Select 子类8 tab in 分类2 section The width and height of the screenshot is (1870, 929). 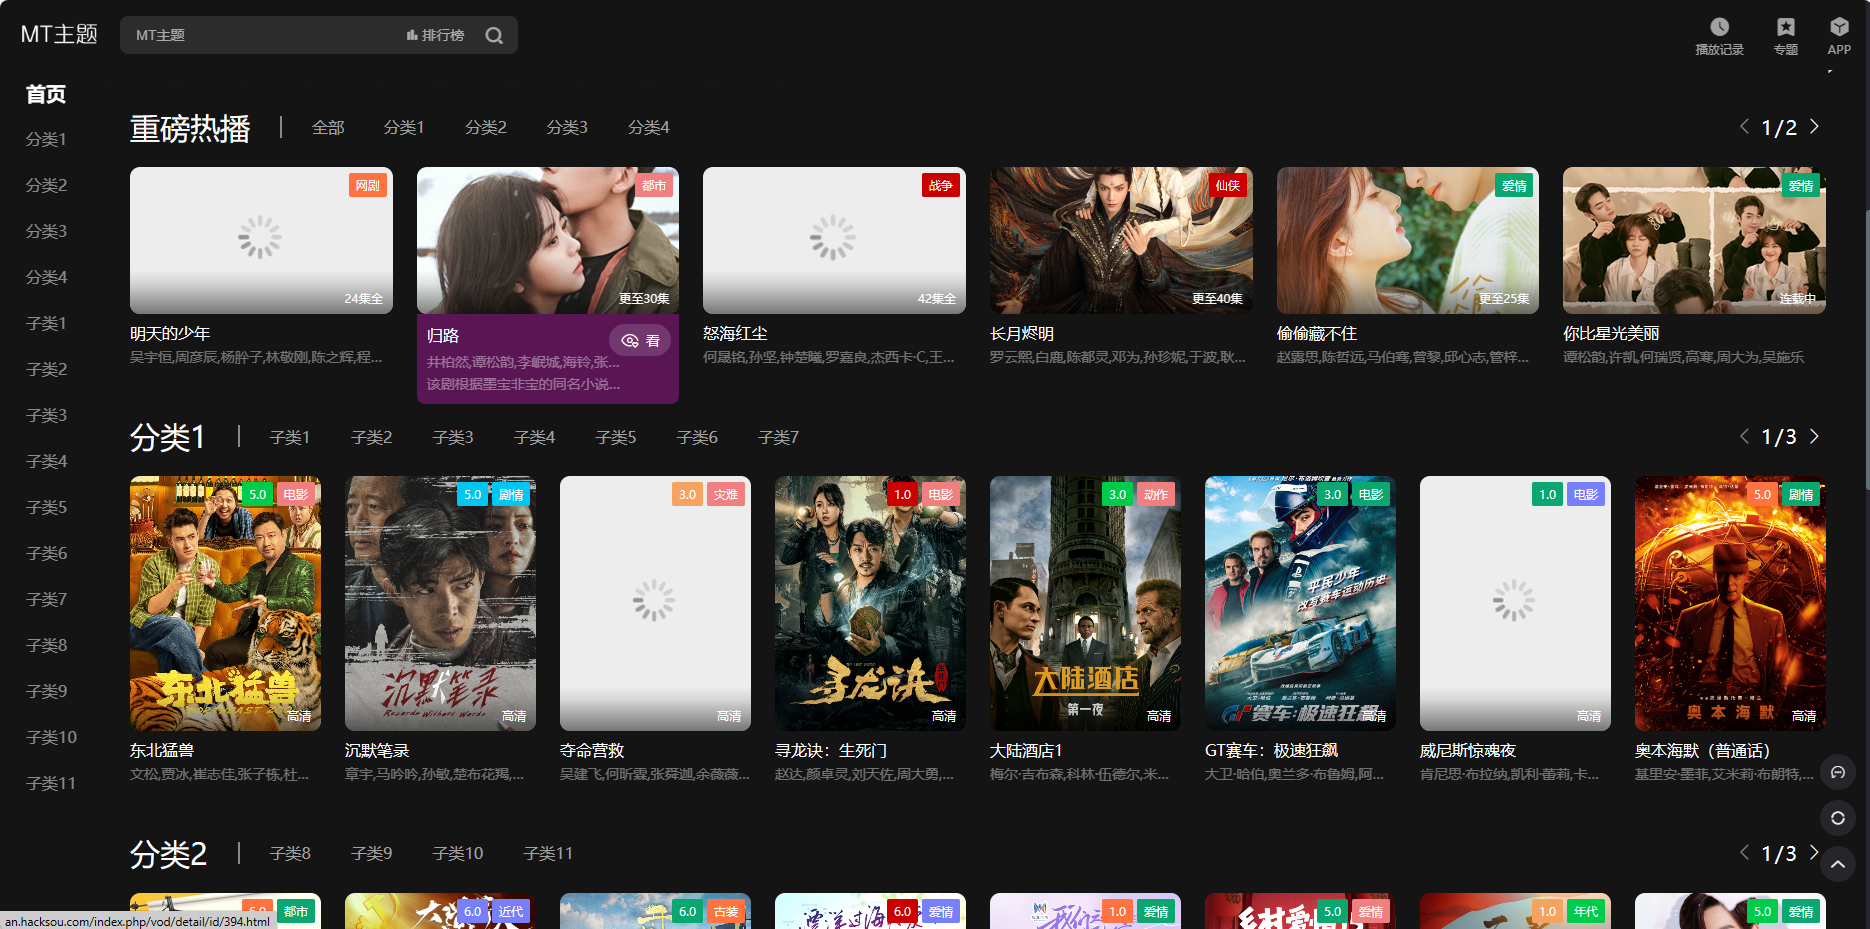point(290,853)
